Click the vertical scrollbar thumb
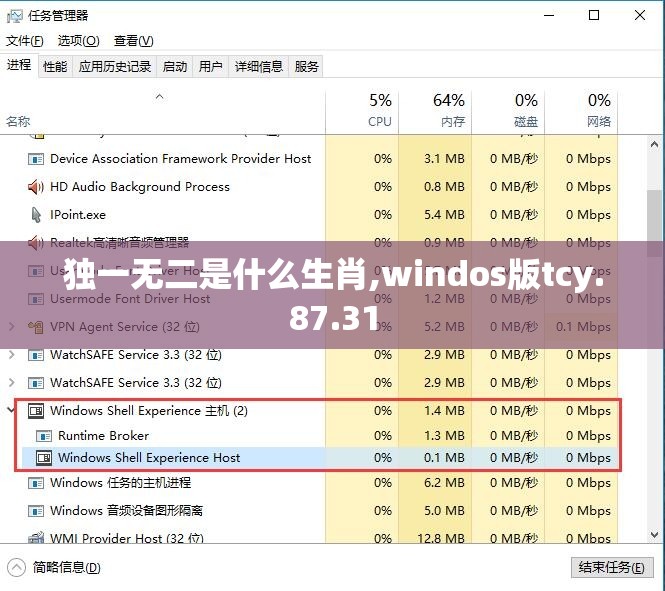The image size is (665, 591). pyautogui.click(x=654, y=223)
